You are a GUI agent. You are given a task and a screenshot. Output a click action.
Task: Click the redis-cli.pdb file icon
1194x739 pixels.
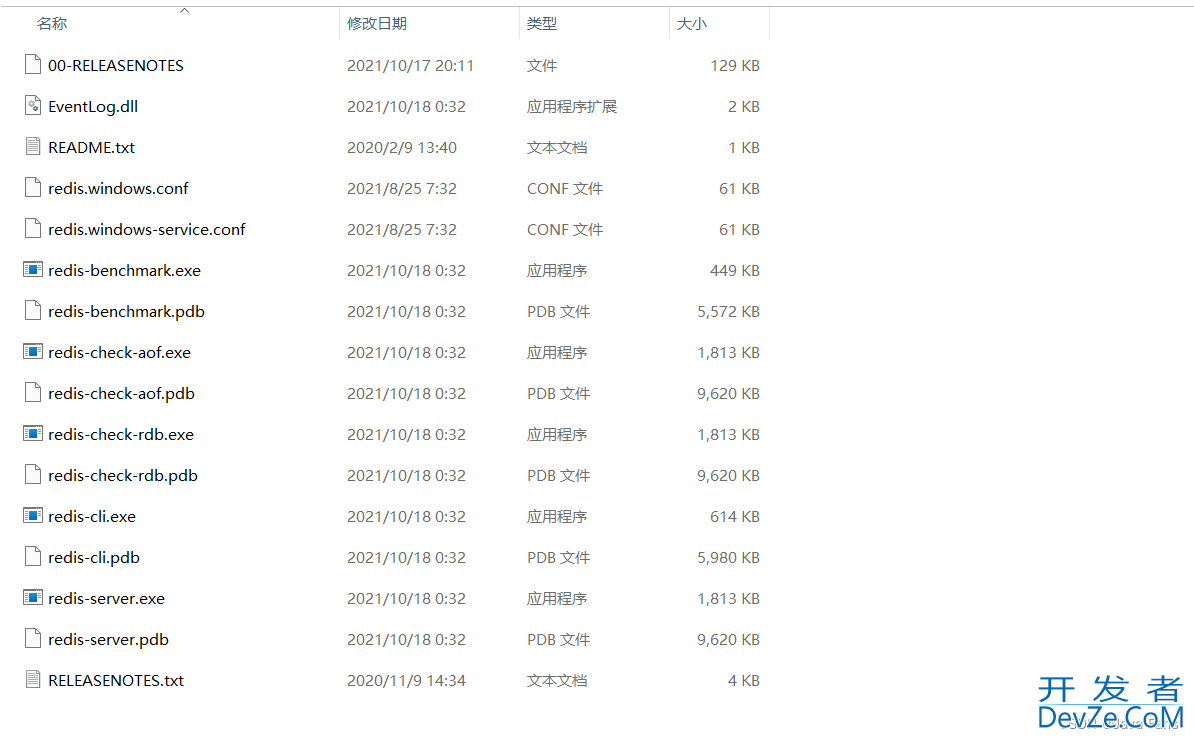pyautogui.click(x=33, y=557)
